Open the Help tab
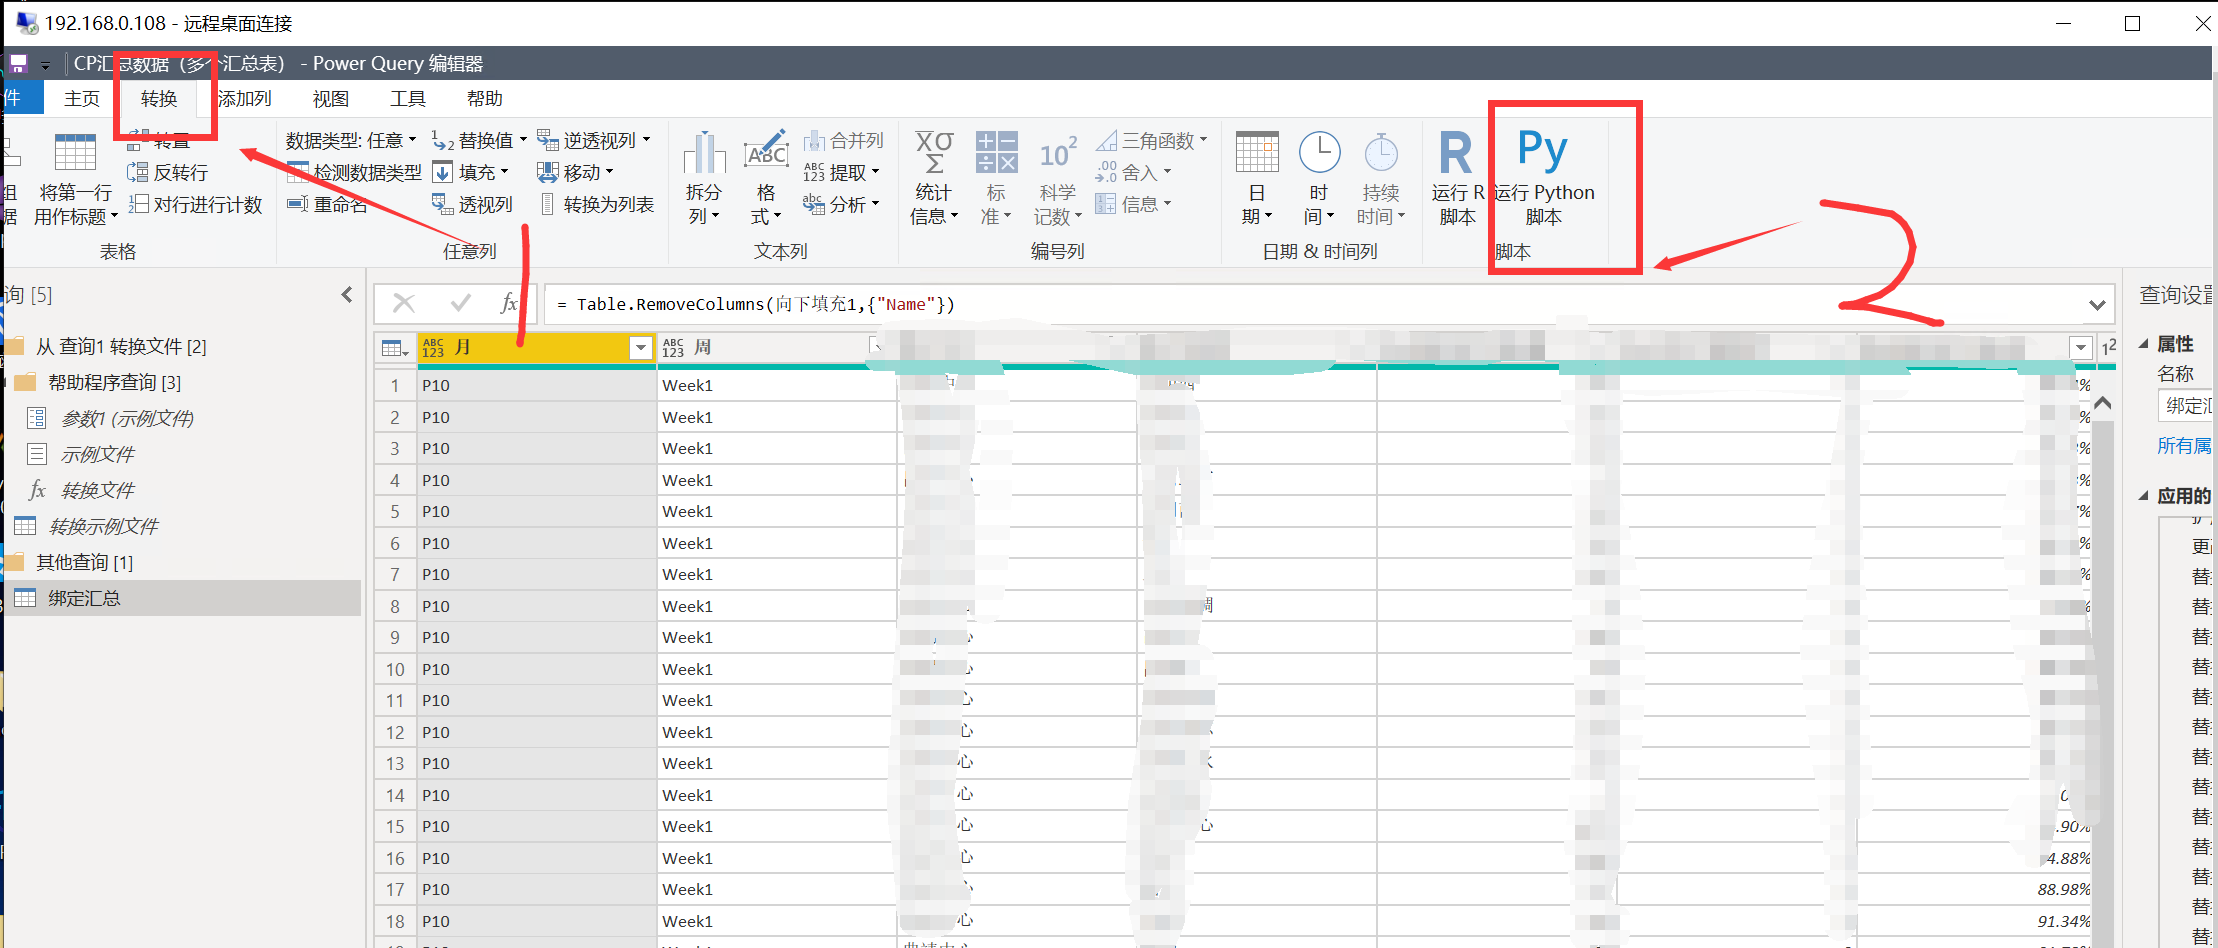 click(485, 98)
